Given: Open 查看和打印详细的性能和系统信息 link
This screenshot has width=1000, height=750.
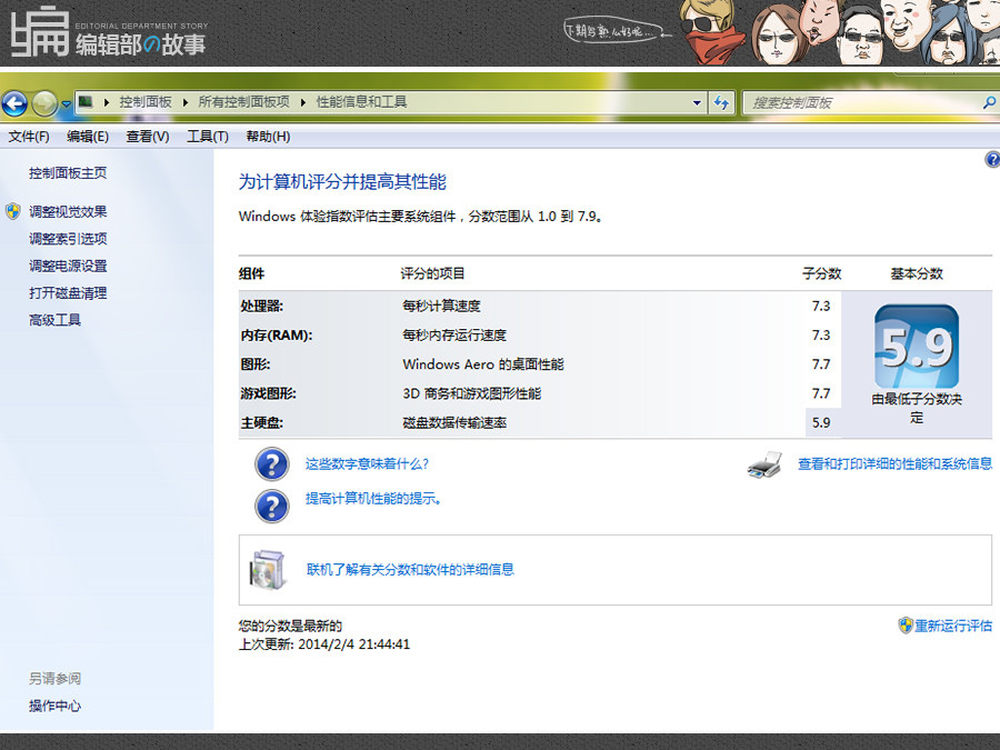Looking at the screenshot, I should 894,464.
